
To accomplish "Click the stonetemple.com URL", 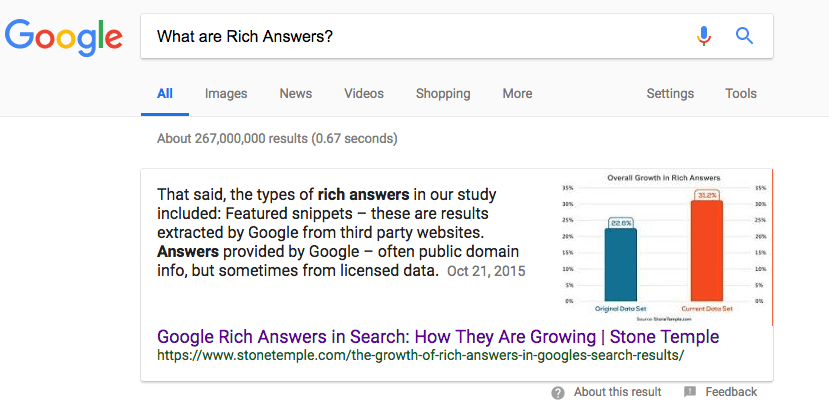I will tap(420, 355).
